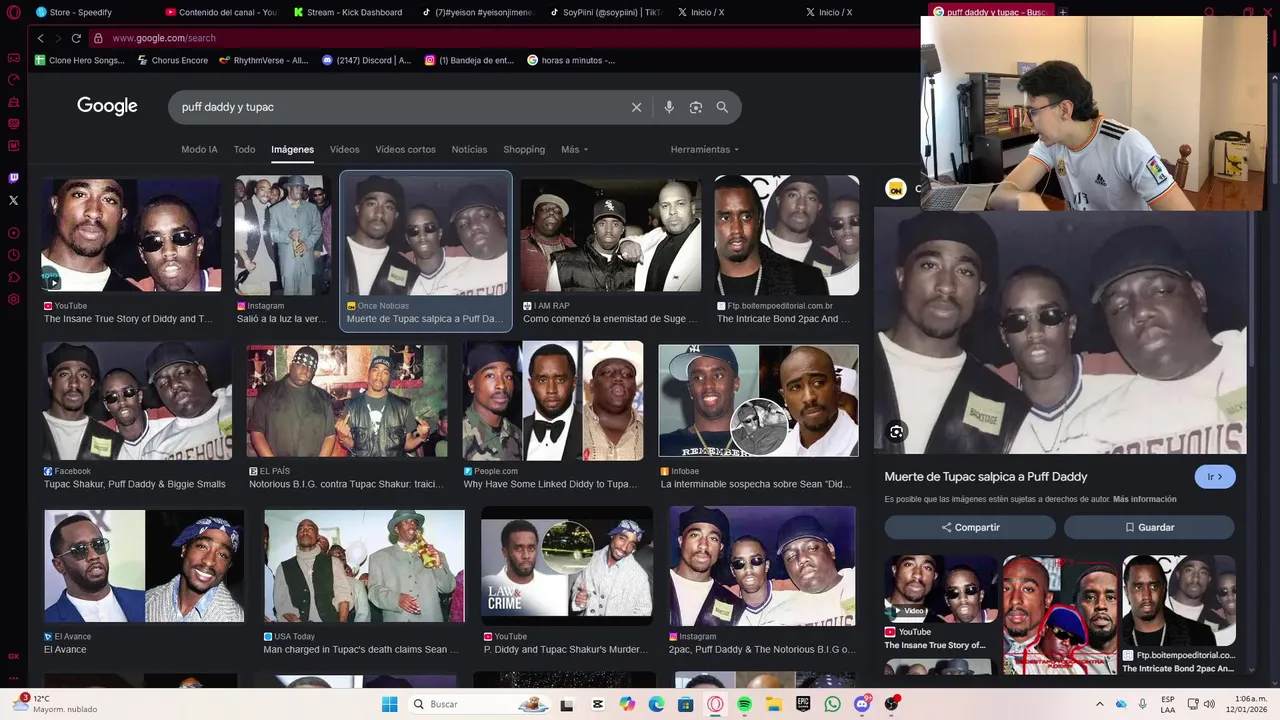Screen dimensions: 1280x720
Task: Click the Lens icon on preview image
Action: [x=896, y=432]
